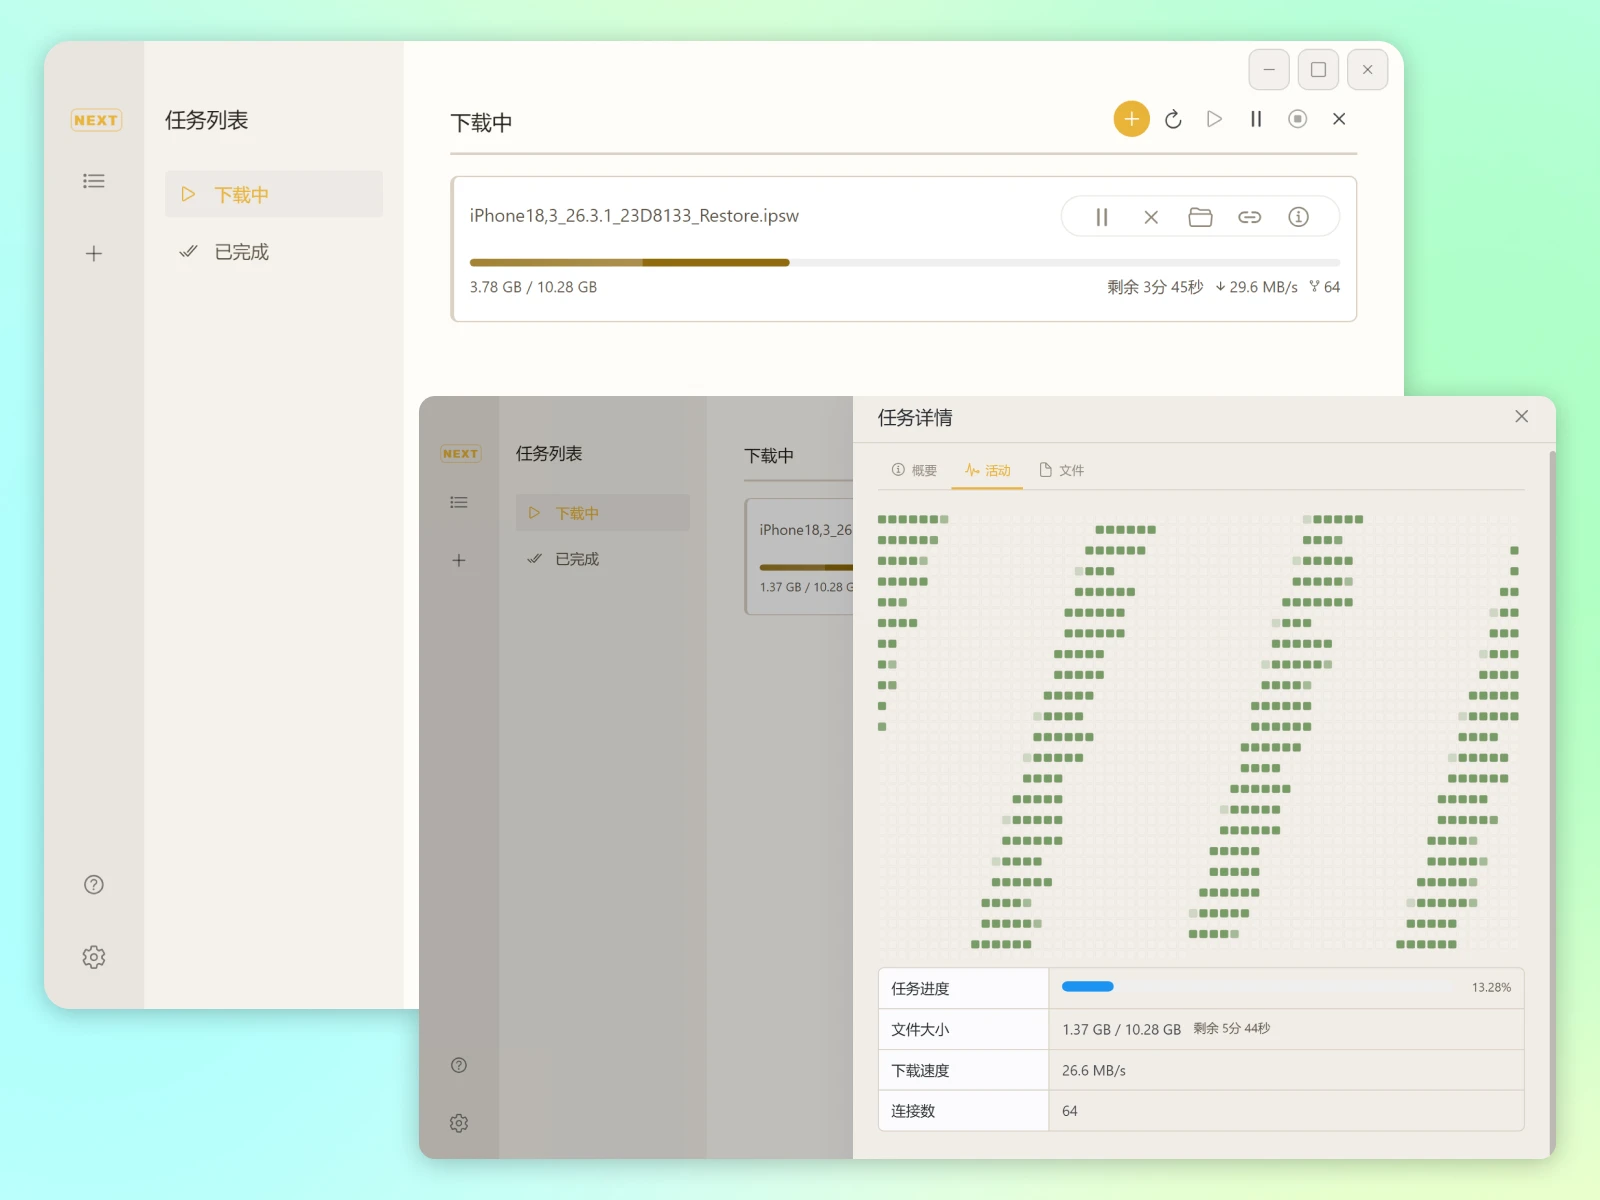Select the 已完成 category in the task list
The image size is (1600, 1200).
pyautogui.click(x=241, y=252)
